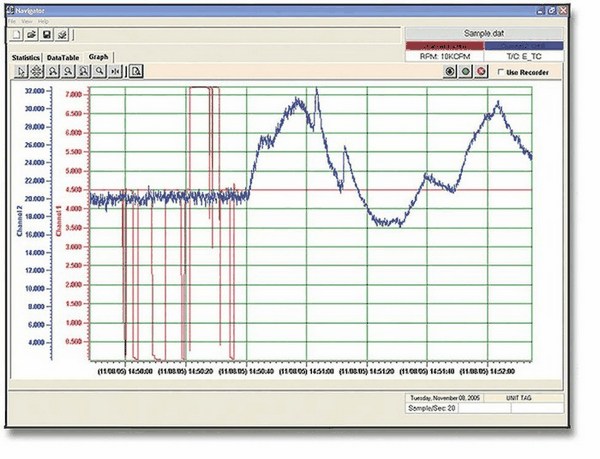Enable the Use Recorder checkbox
600x459 pixels.
(500, 72)
